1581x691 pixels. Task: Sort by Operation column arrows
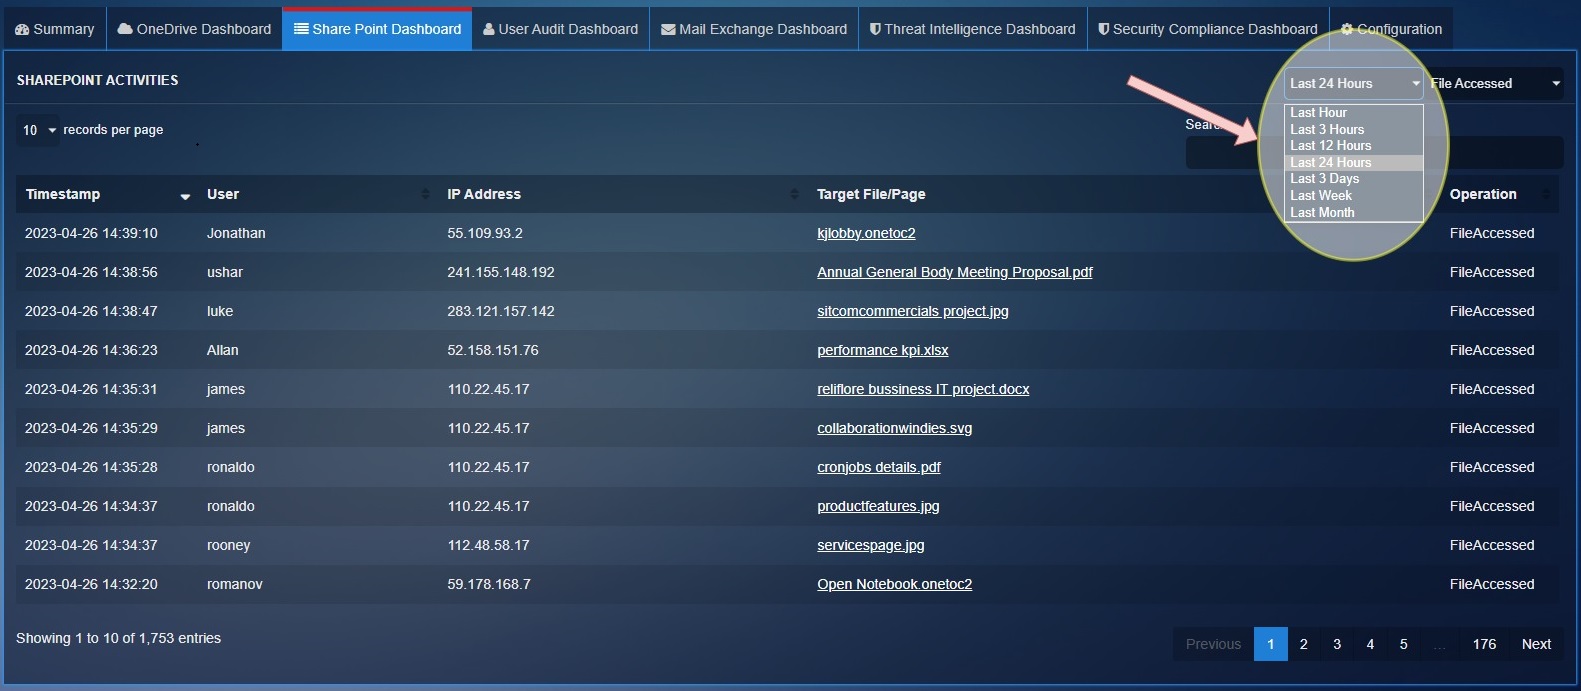pos(1548,194)
